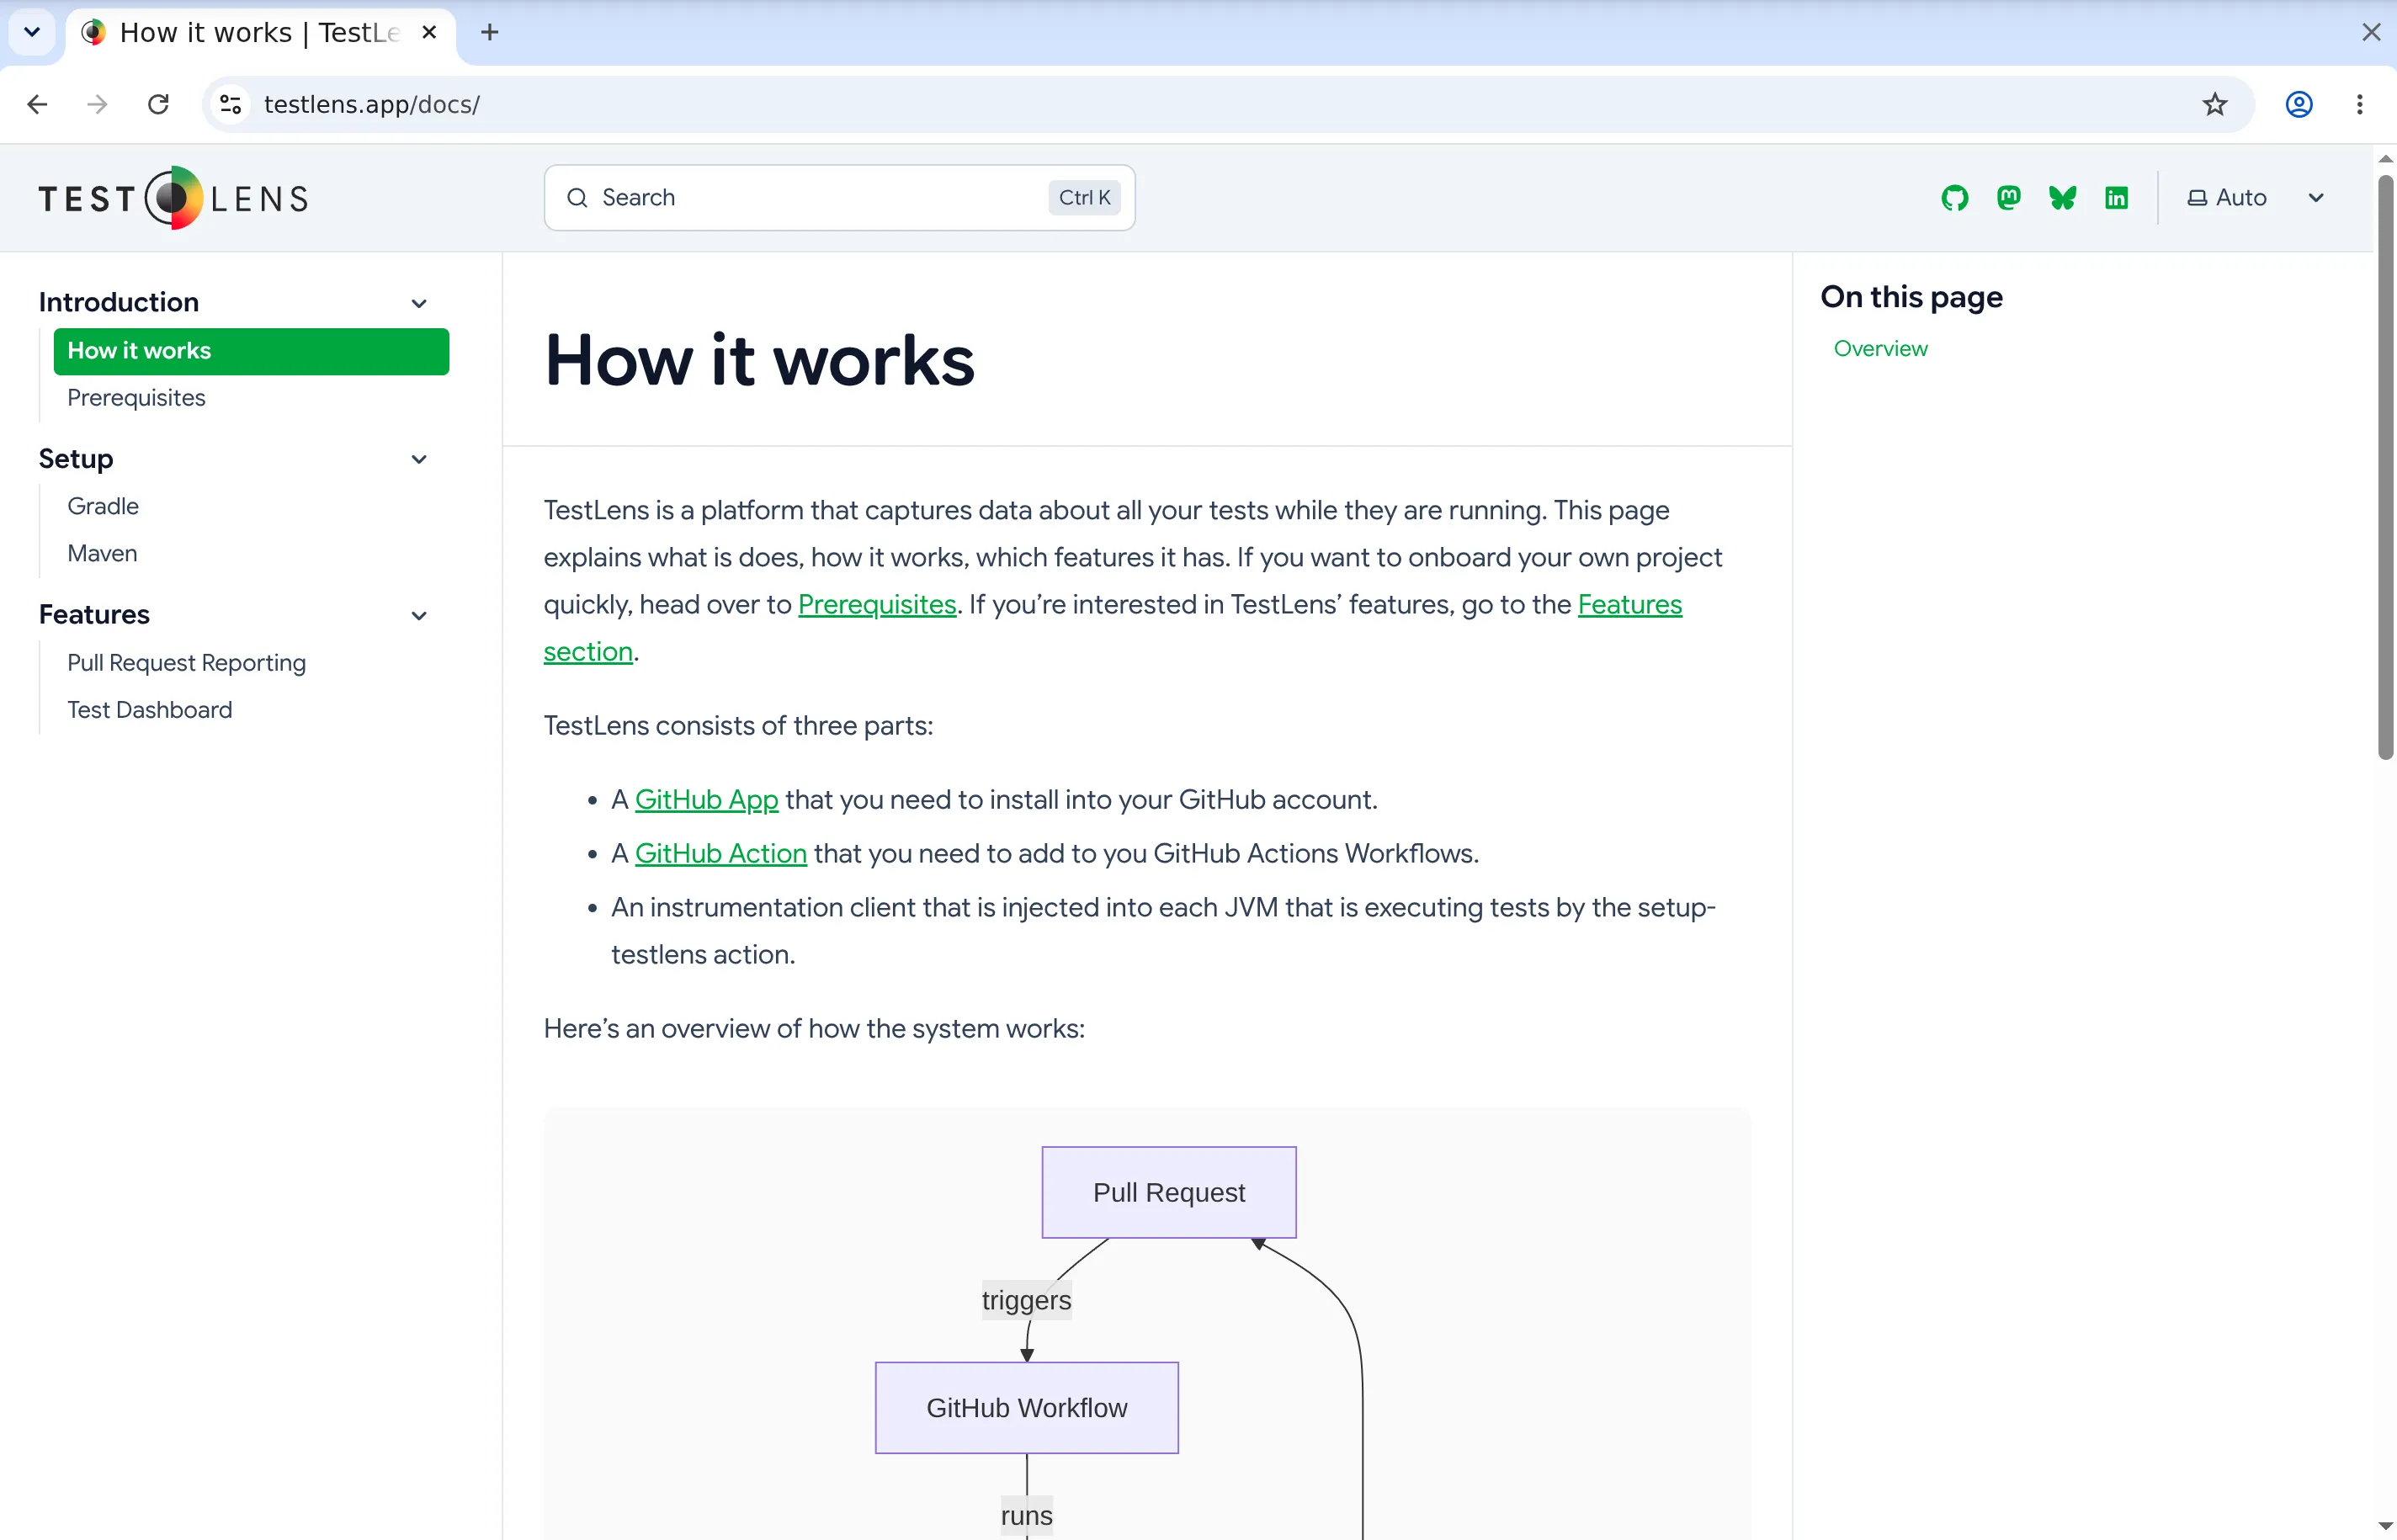Reload the page with refresh icon
Viewport: 2397px width, 1540px height.
[x=158, y=104]
